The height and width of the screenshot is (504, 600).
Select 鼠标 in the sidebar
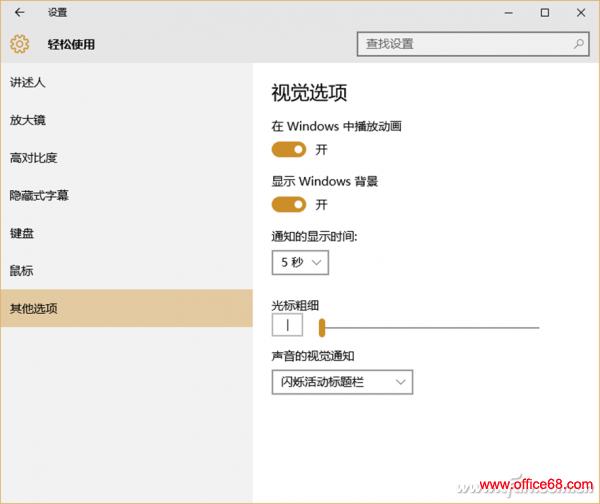[126, 271]
